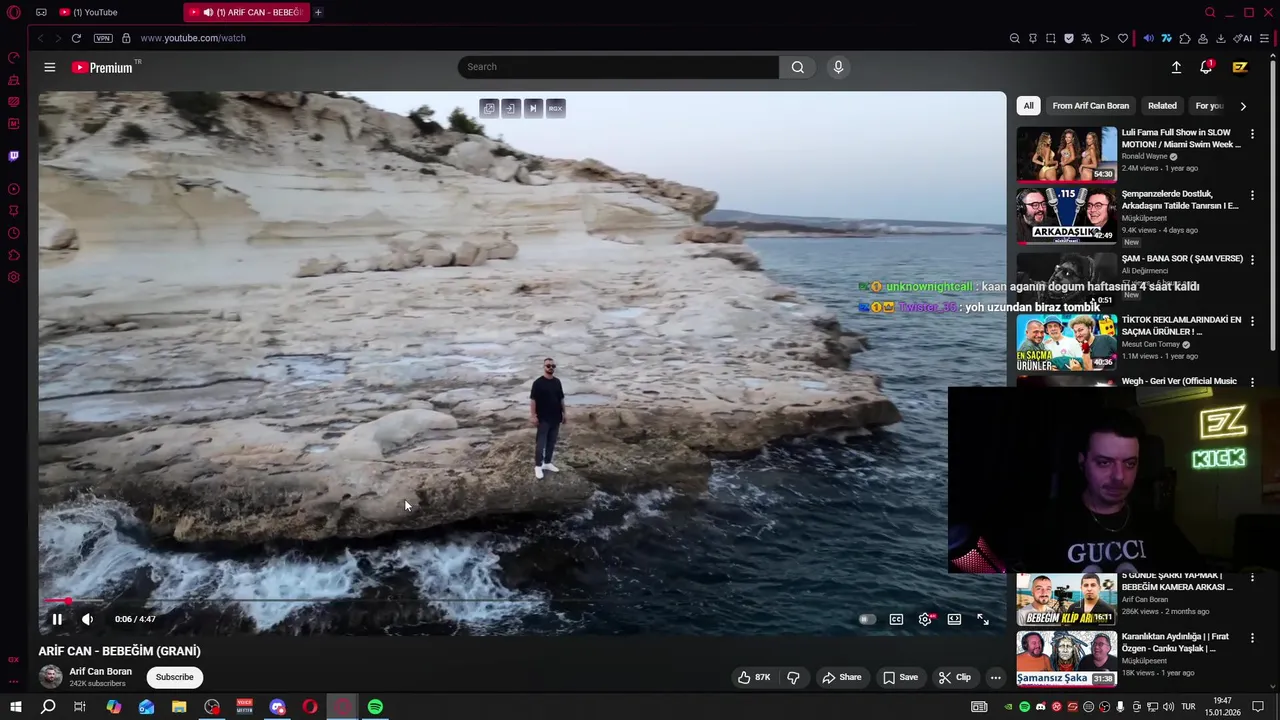This screenshot has width=1280, height=720.
Task: Open a new browser tab
Action: (x=318, y=12)
